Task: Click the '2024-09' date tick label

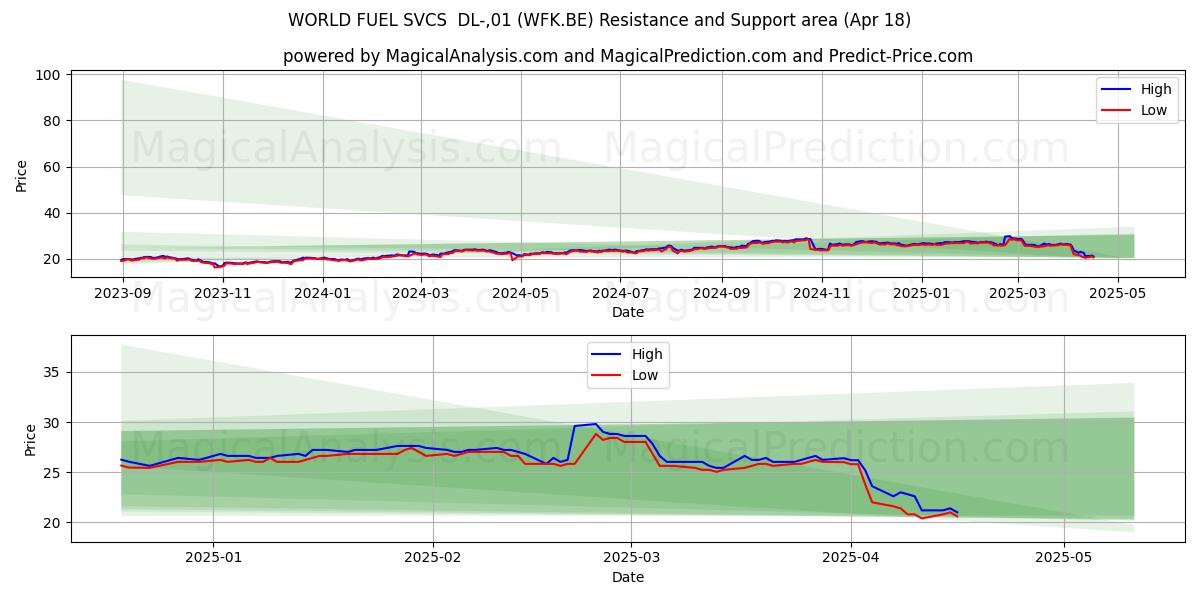Action: point(723,293)
